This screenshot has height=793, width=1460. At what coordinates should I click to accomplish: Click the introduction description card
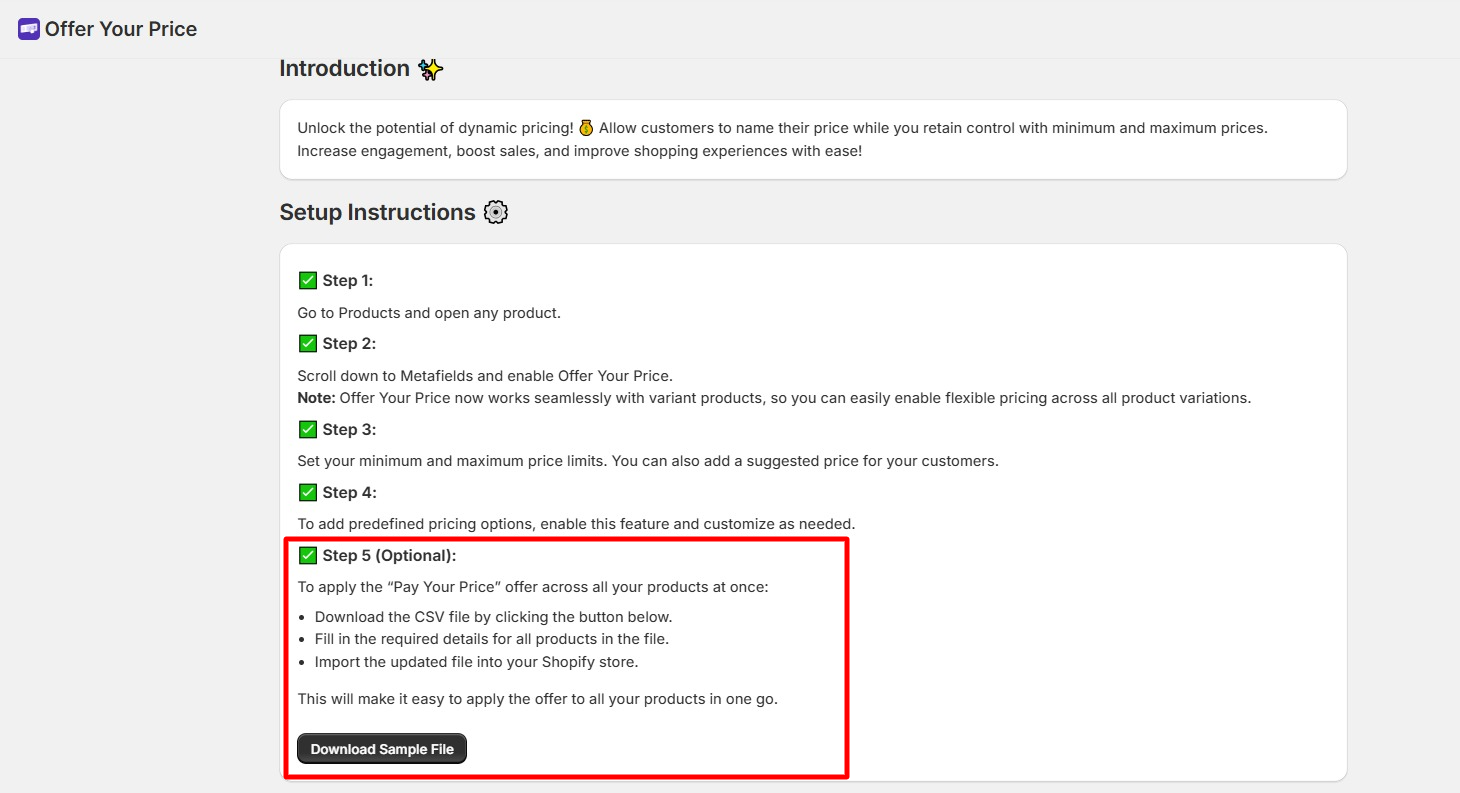coord(812,139)
